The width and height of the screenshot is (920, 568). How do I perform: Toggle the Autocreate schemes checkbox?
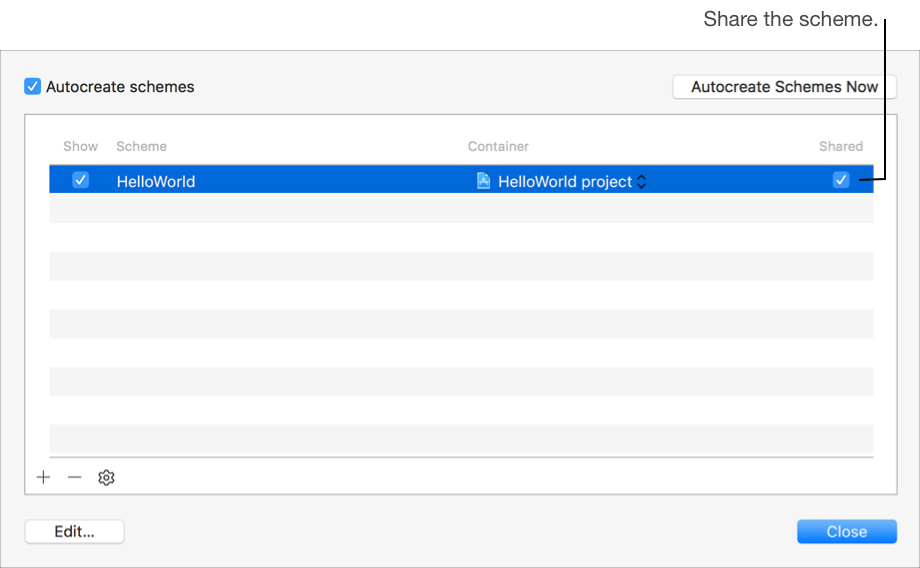click(x=33, y=87)
